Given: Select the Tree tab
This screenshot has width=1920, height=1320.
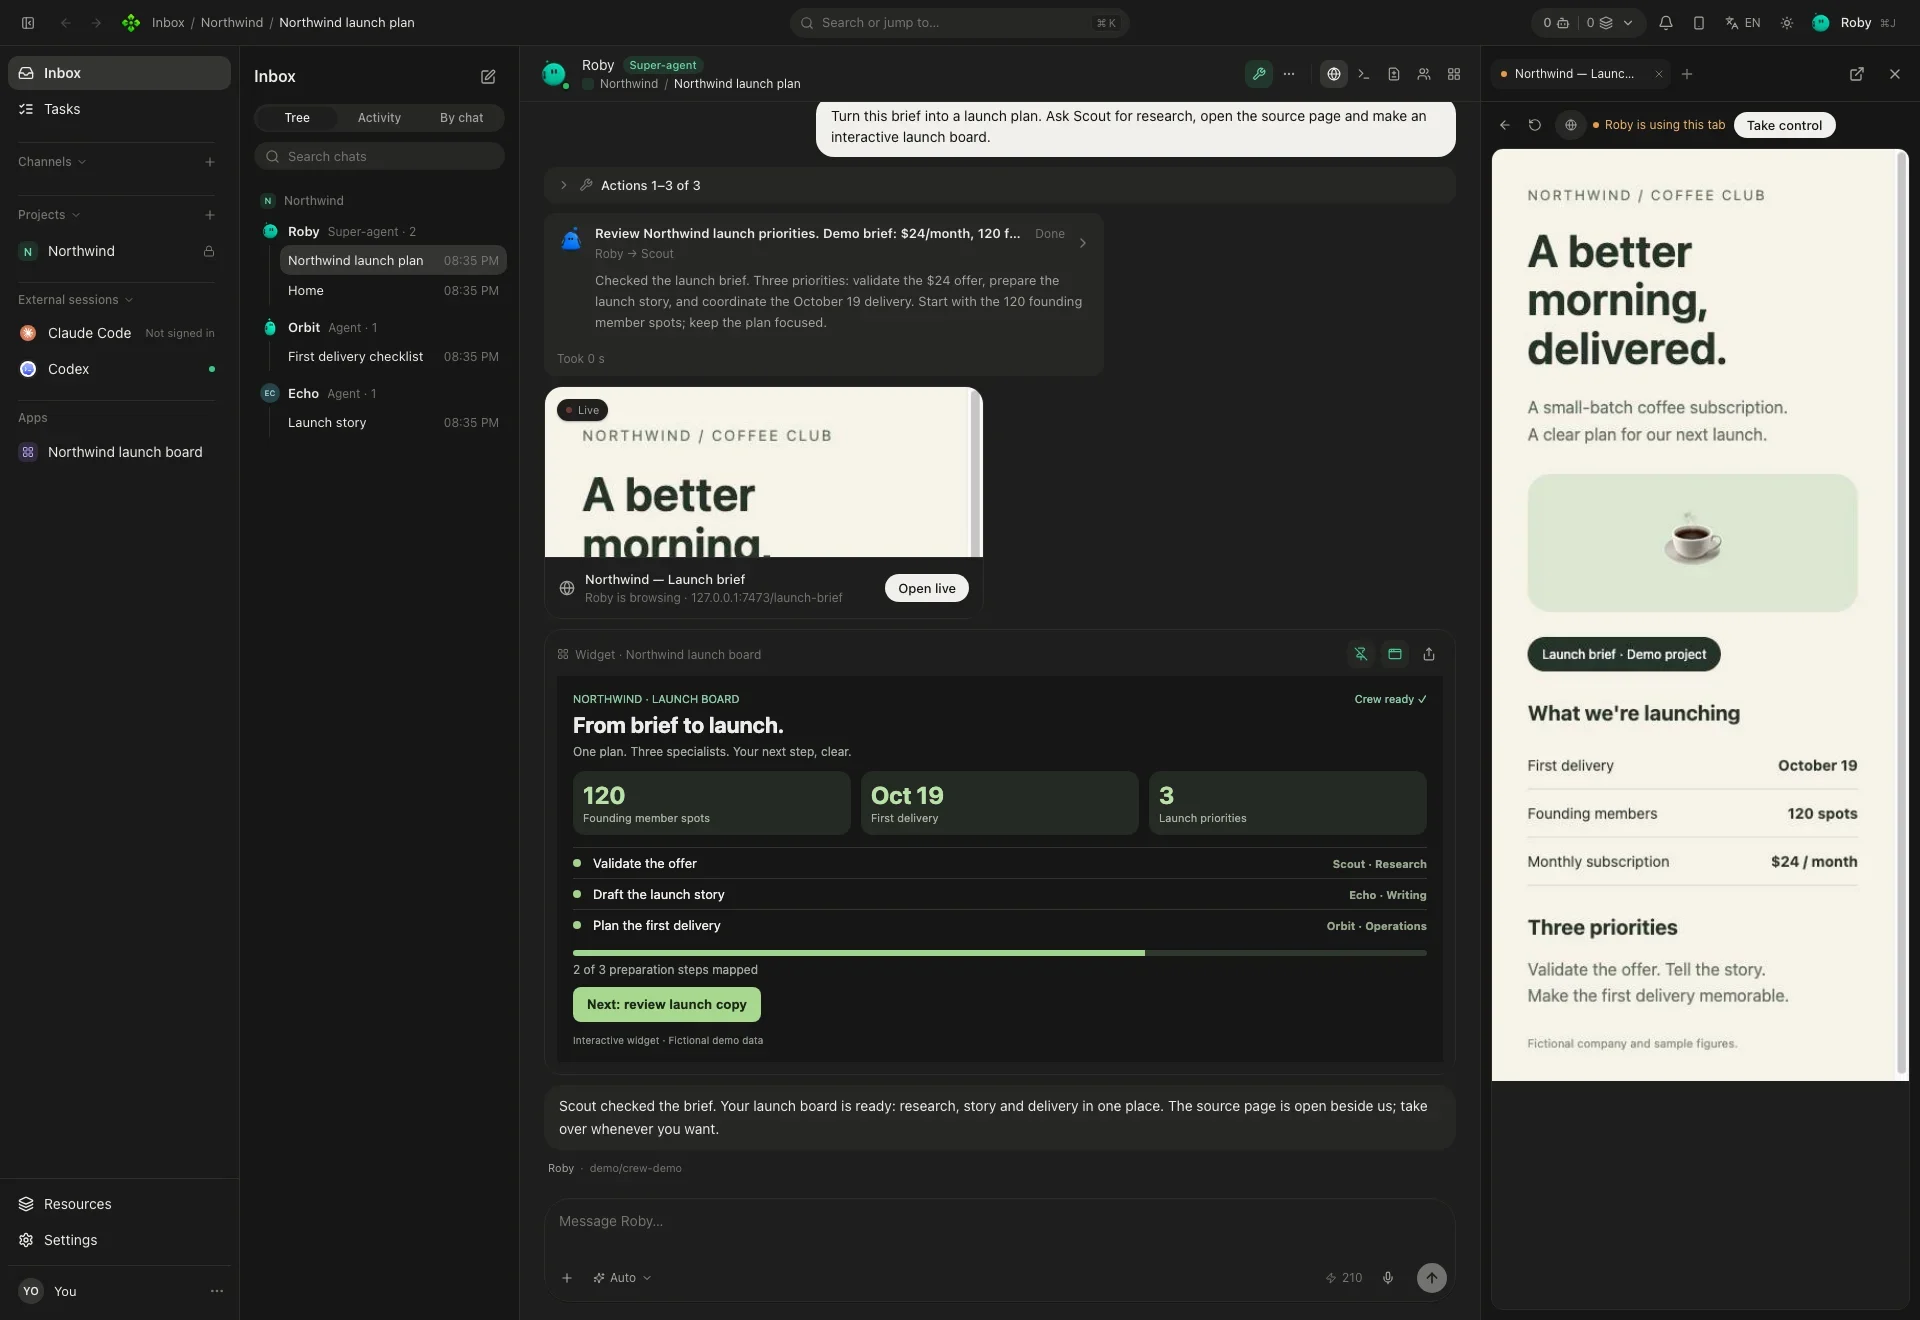Looking at the screenshot, I should coord(297,118).
